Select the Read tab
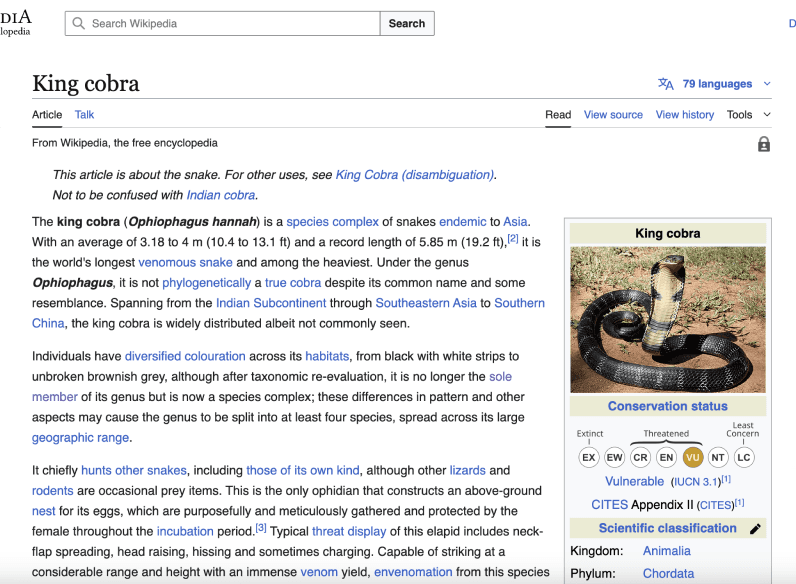796x584 pixels. [558, 115]
